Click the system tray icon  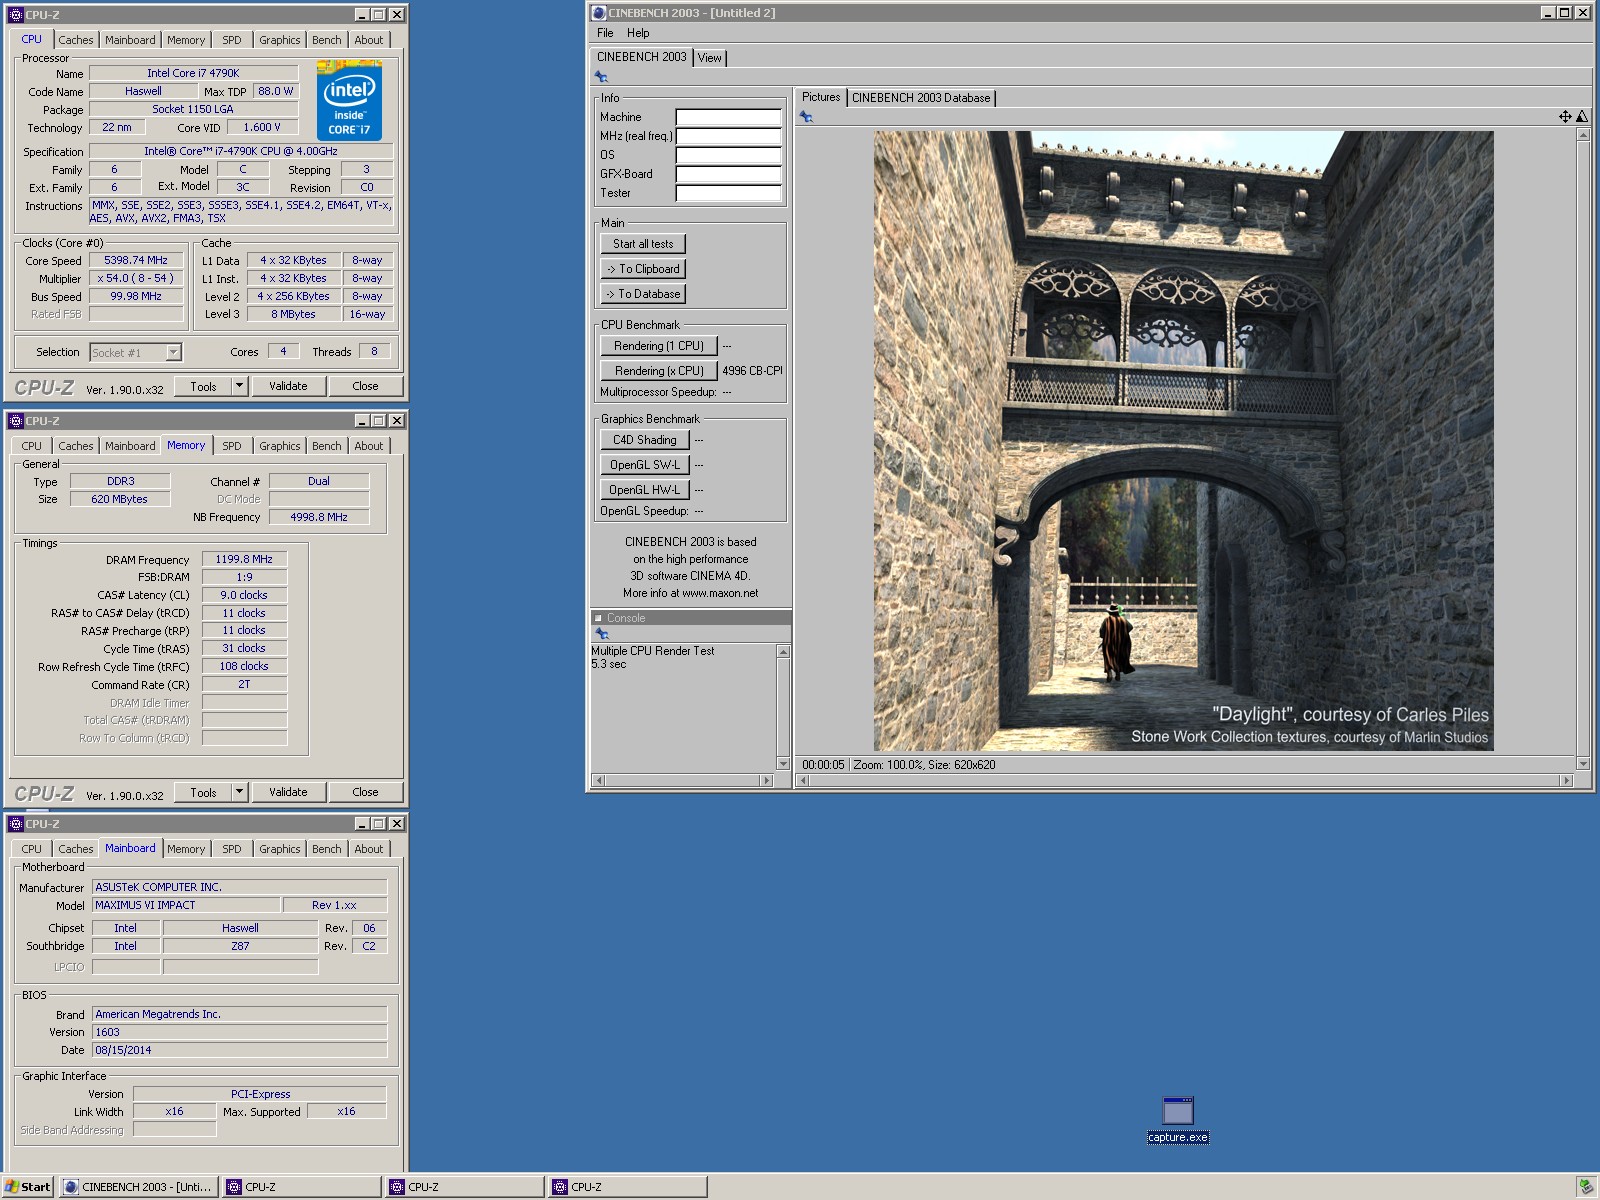point(1585,1187)
